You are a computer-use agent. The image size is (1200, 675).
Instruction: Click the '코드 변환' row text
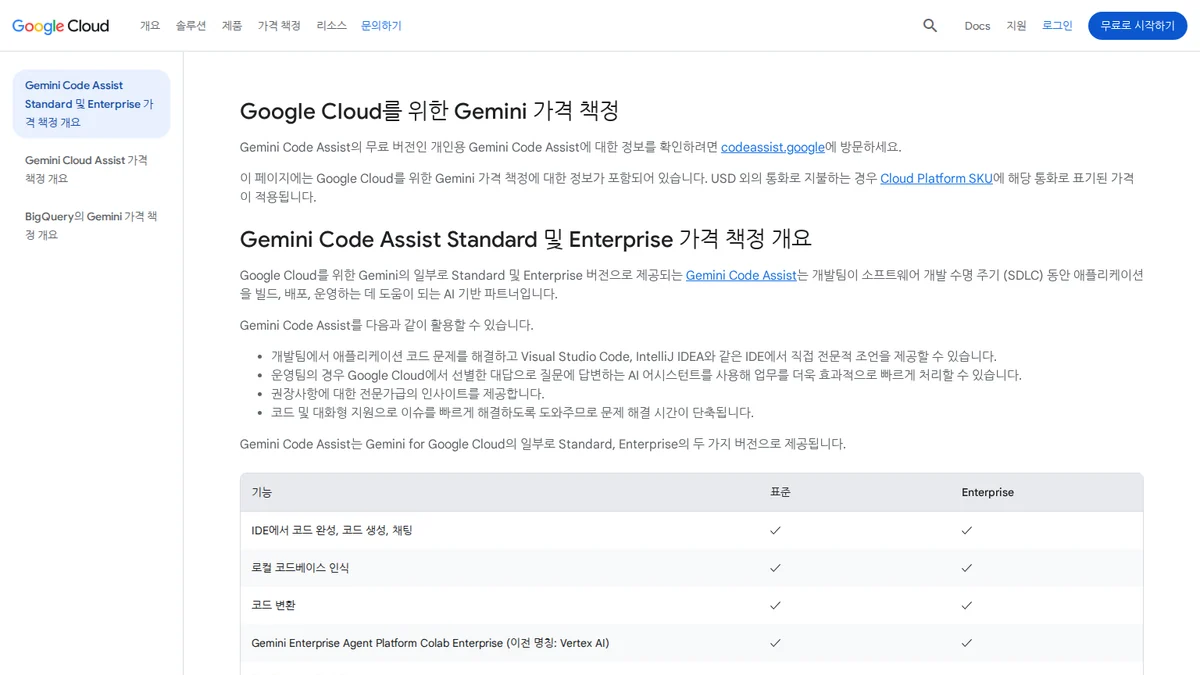[x=273, y=605]
